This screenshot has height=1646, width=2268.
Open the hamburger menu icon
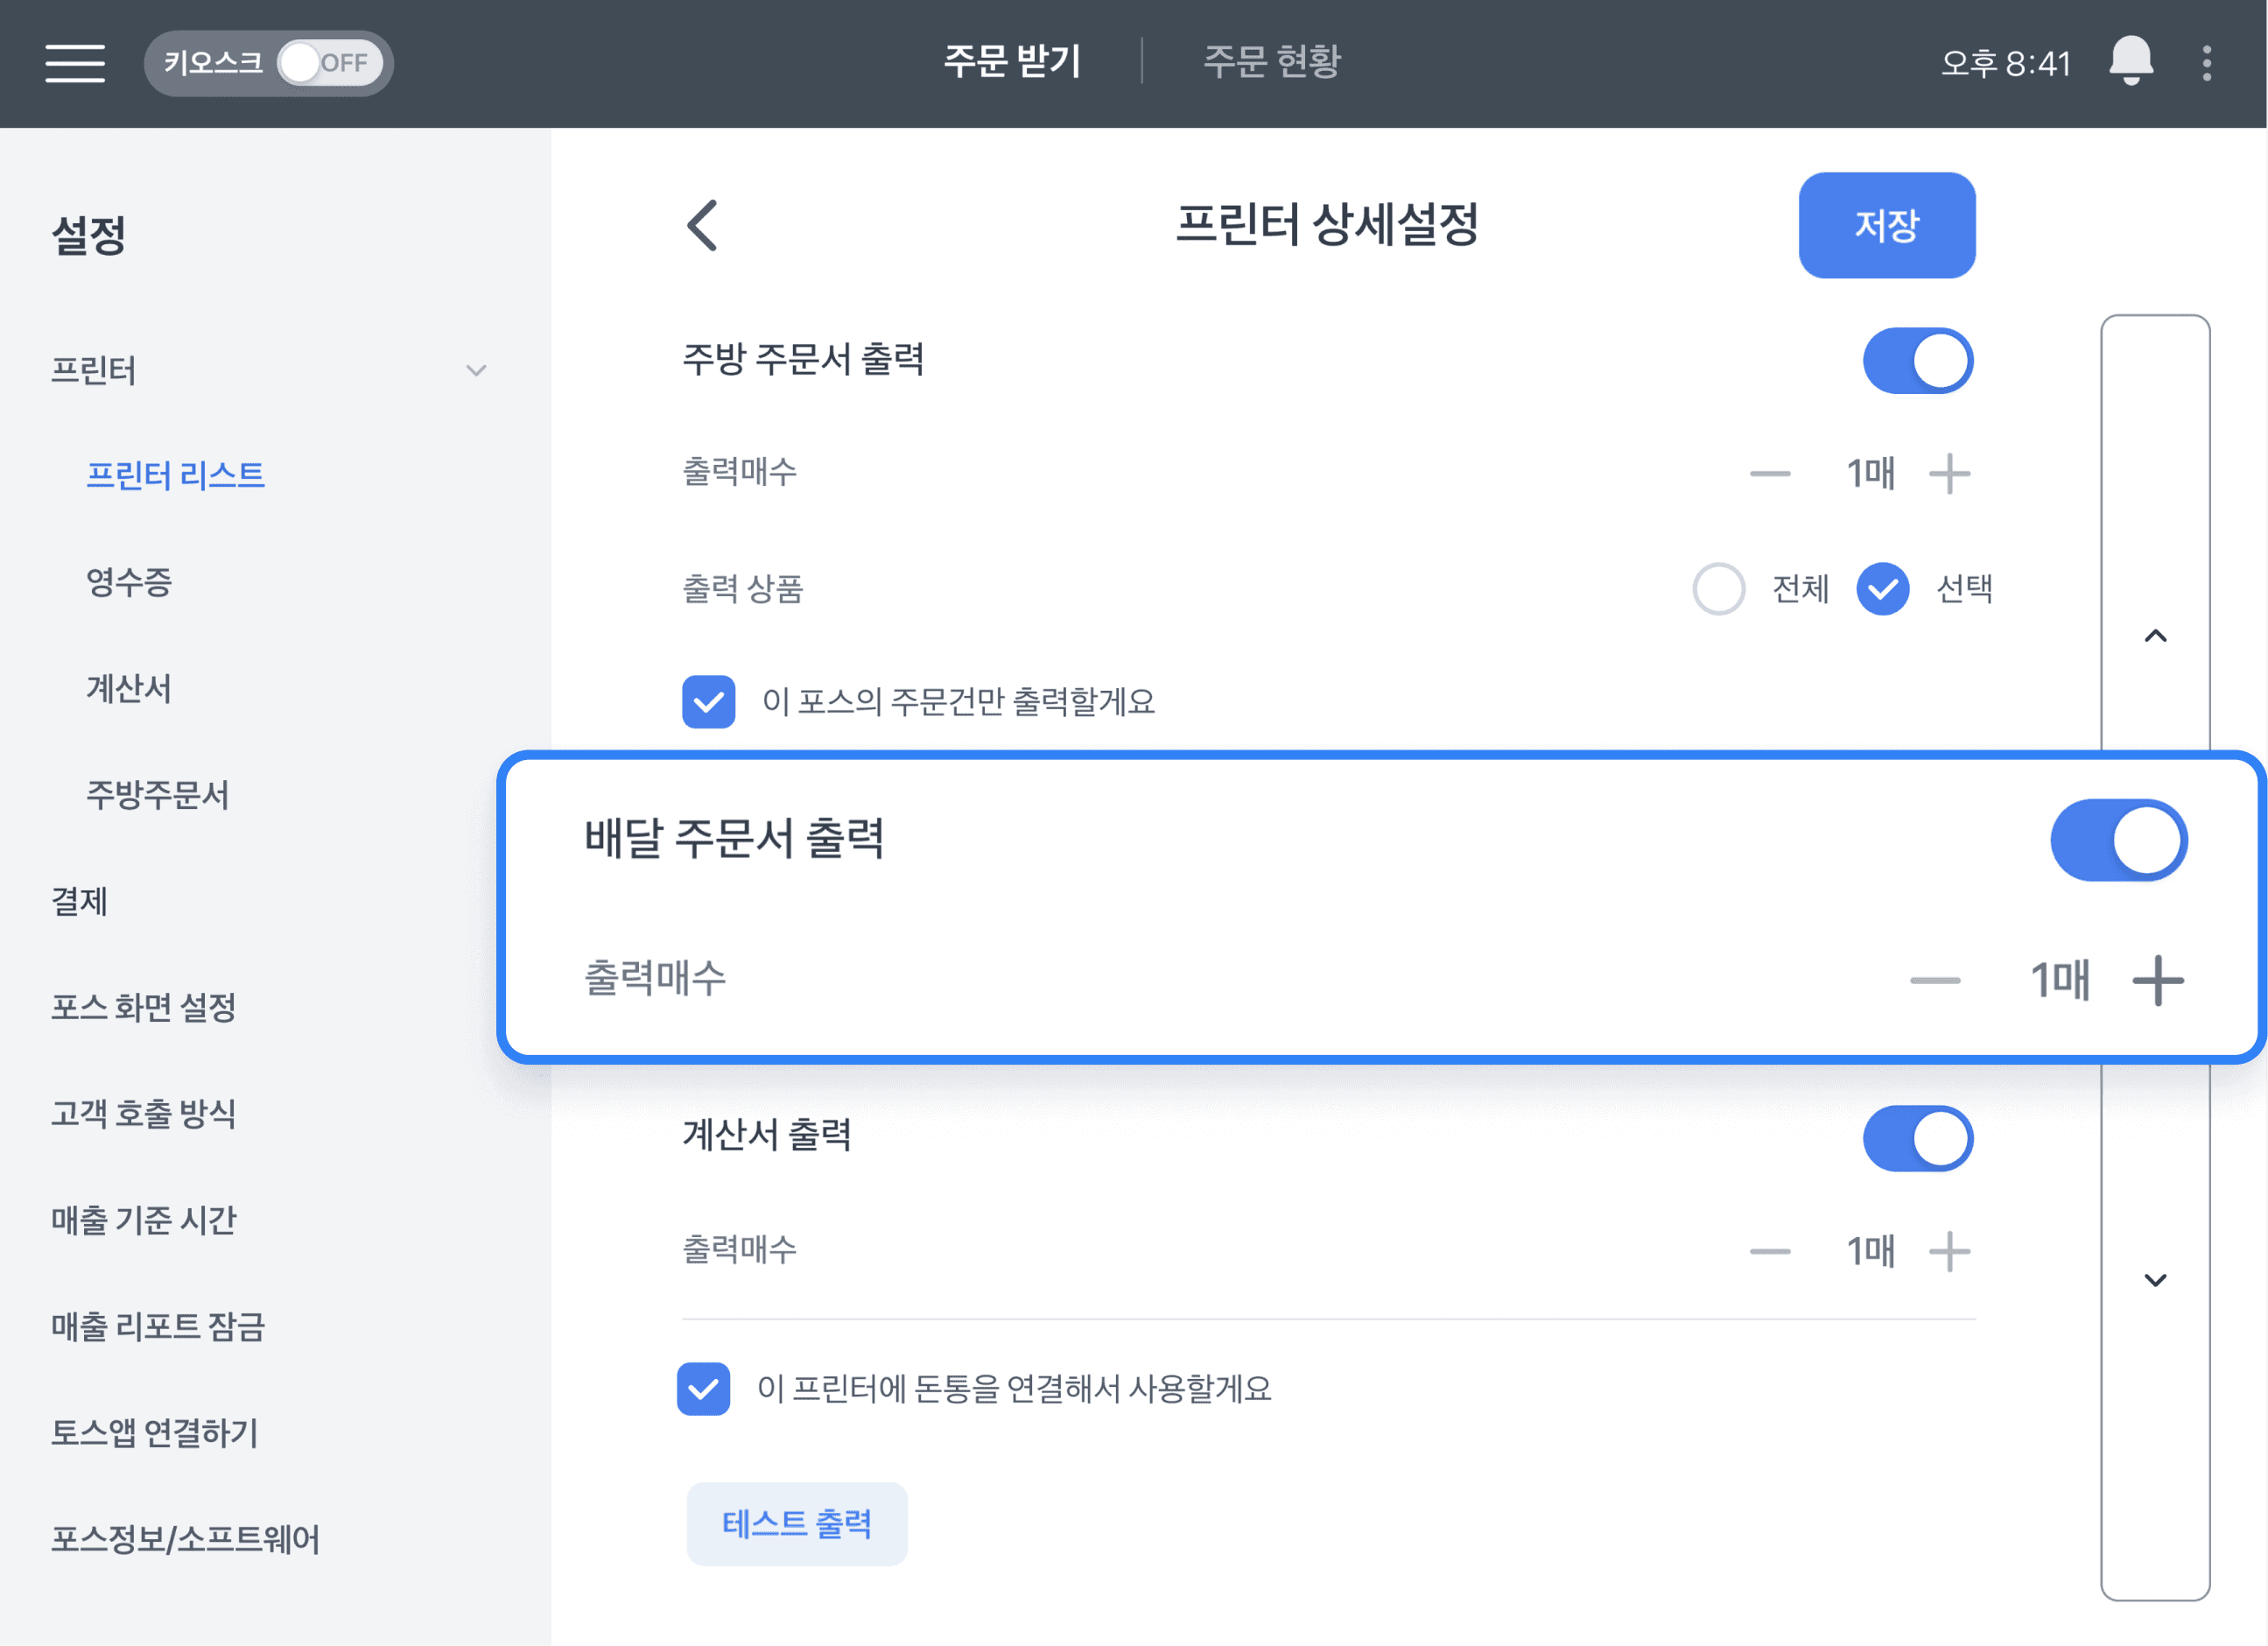pos(75,63)
